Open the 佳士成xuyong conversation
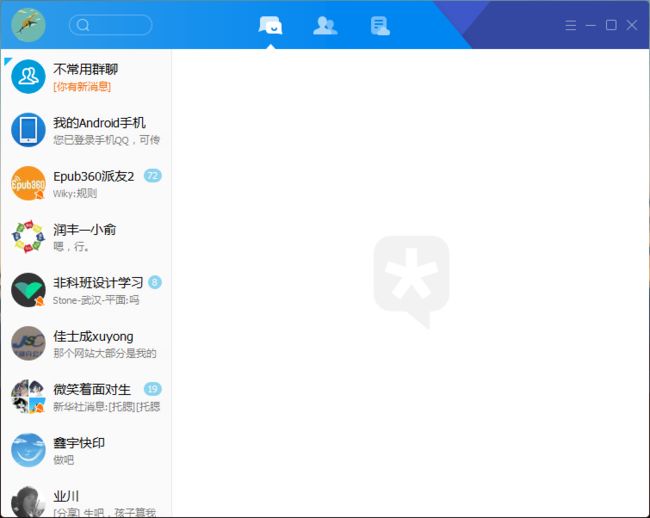 (86, 344)
